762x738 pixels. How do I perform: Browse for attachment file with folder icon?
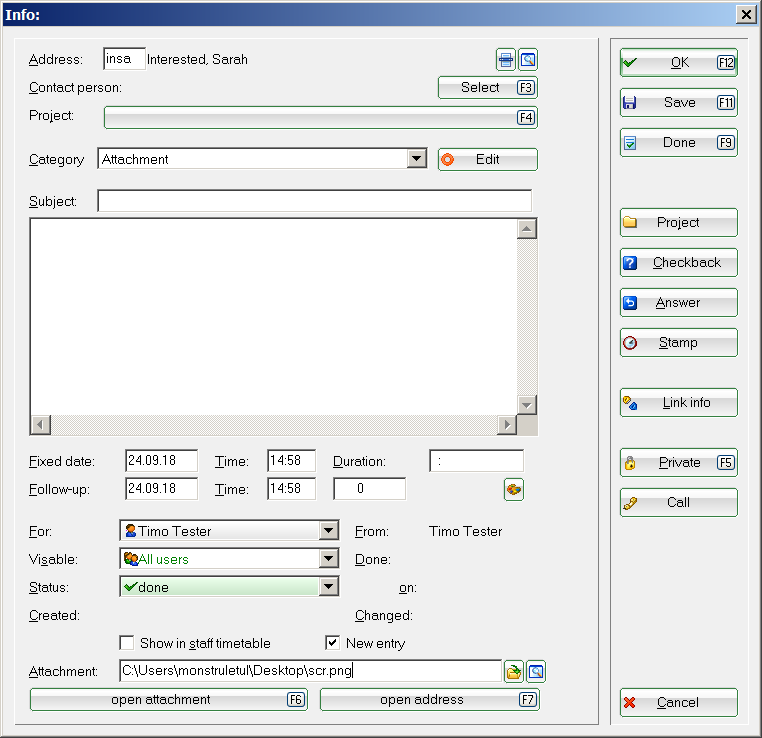514,672
